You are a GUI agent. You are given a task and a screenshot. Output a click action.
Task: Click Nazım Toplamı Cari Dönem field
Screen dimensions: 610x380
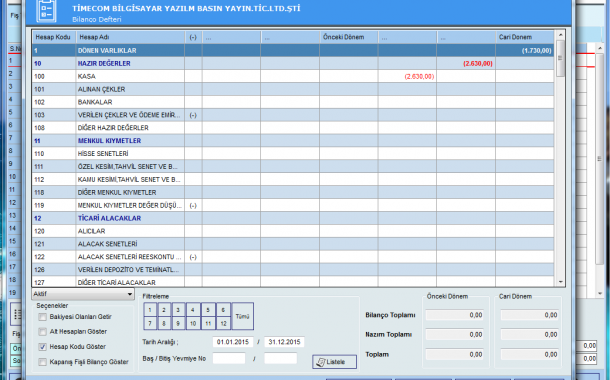[529, 334]
